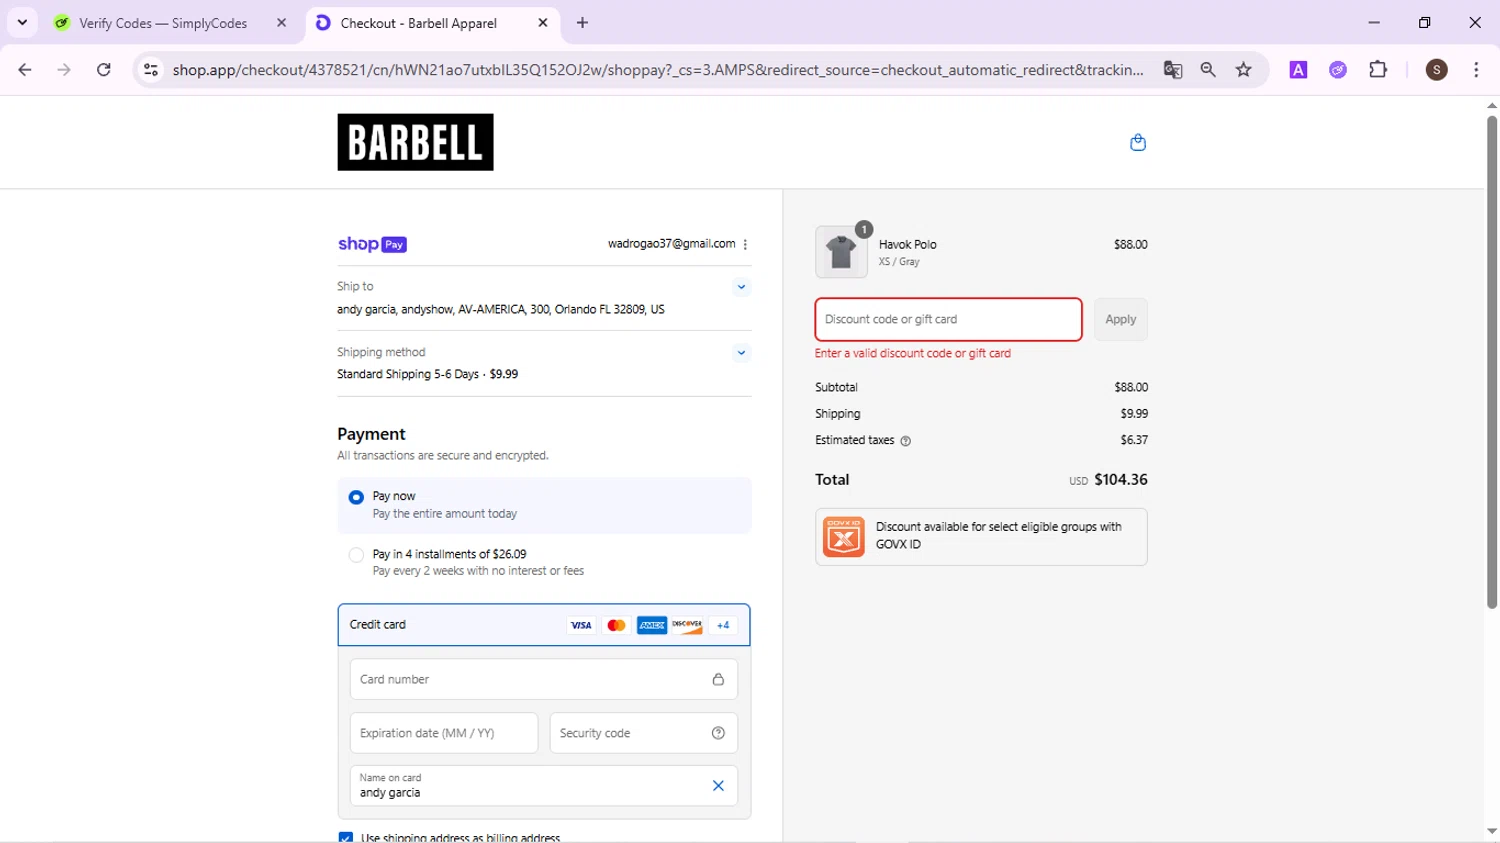Bookmark this checkout page
This screenshot has width=1500, height=843.
click(x=1244, y=70)
